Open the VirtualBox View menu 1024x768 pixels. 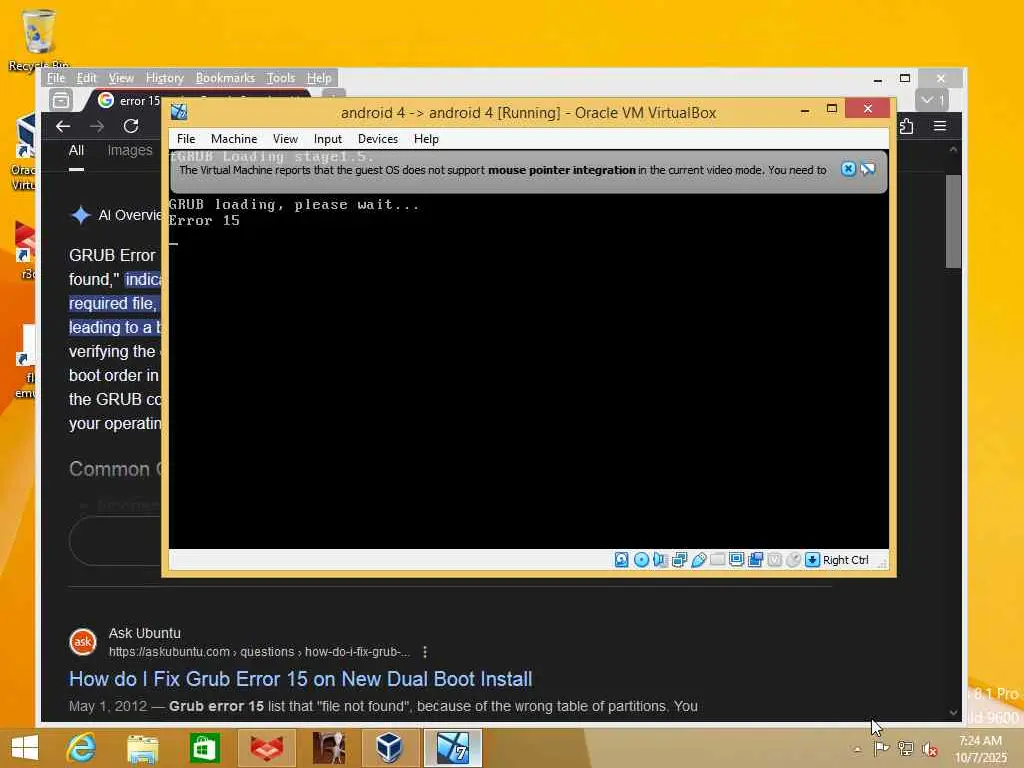coord(285,139)
